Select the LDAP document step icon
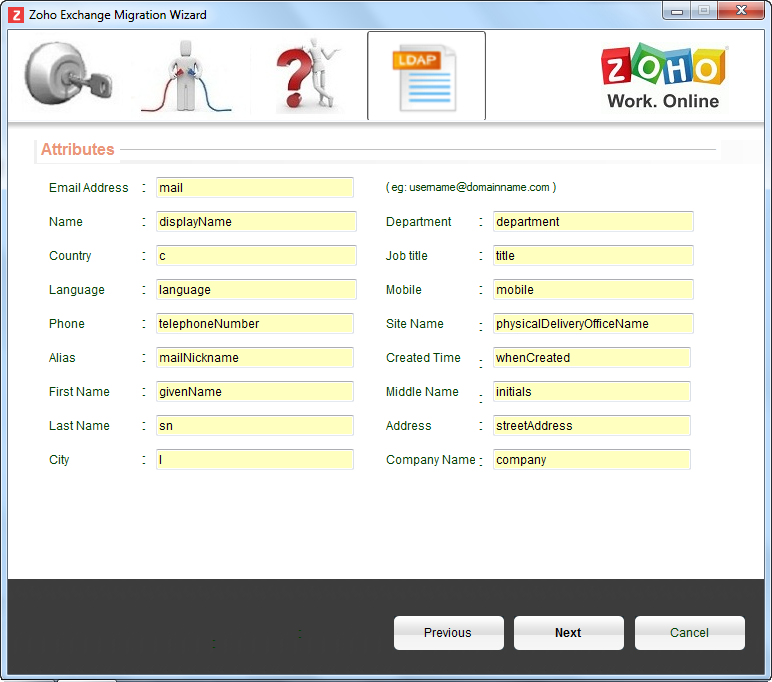This screenshot has height=682, width=772. [x=426, y=77]
